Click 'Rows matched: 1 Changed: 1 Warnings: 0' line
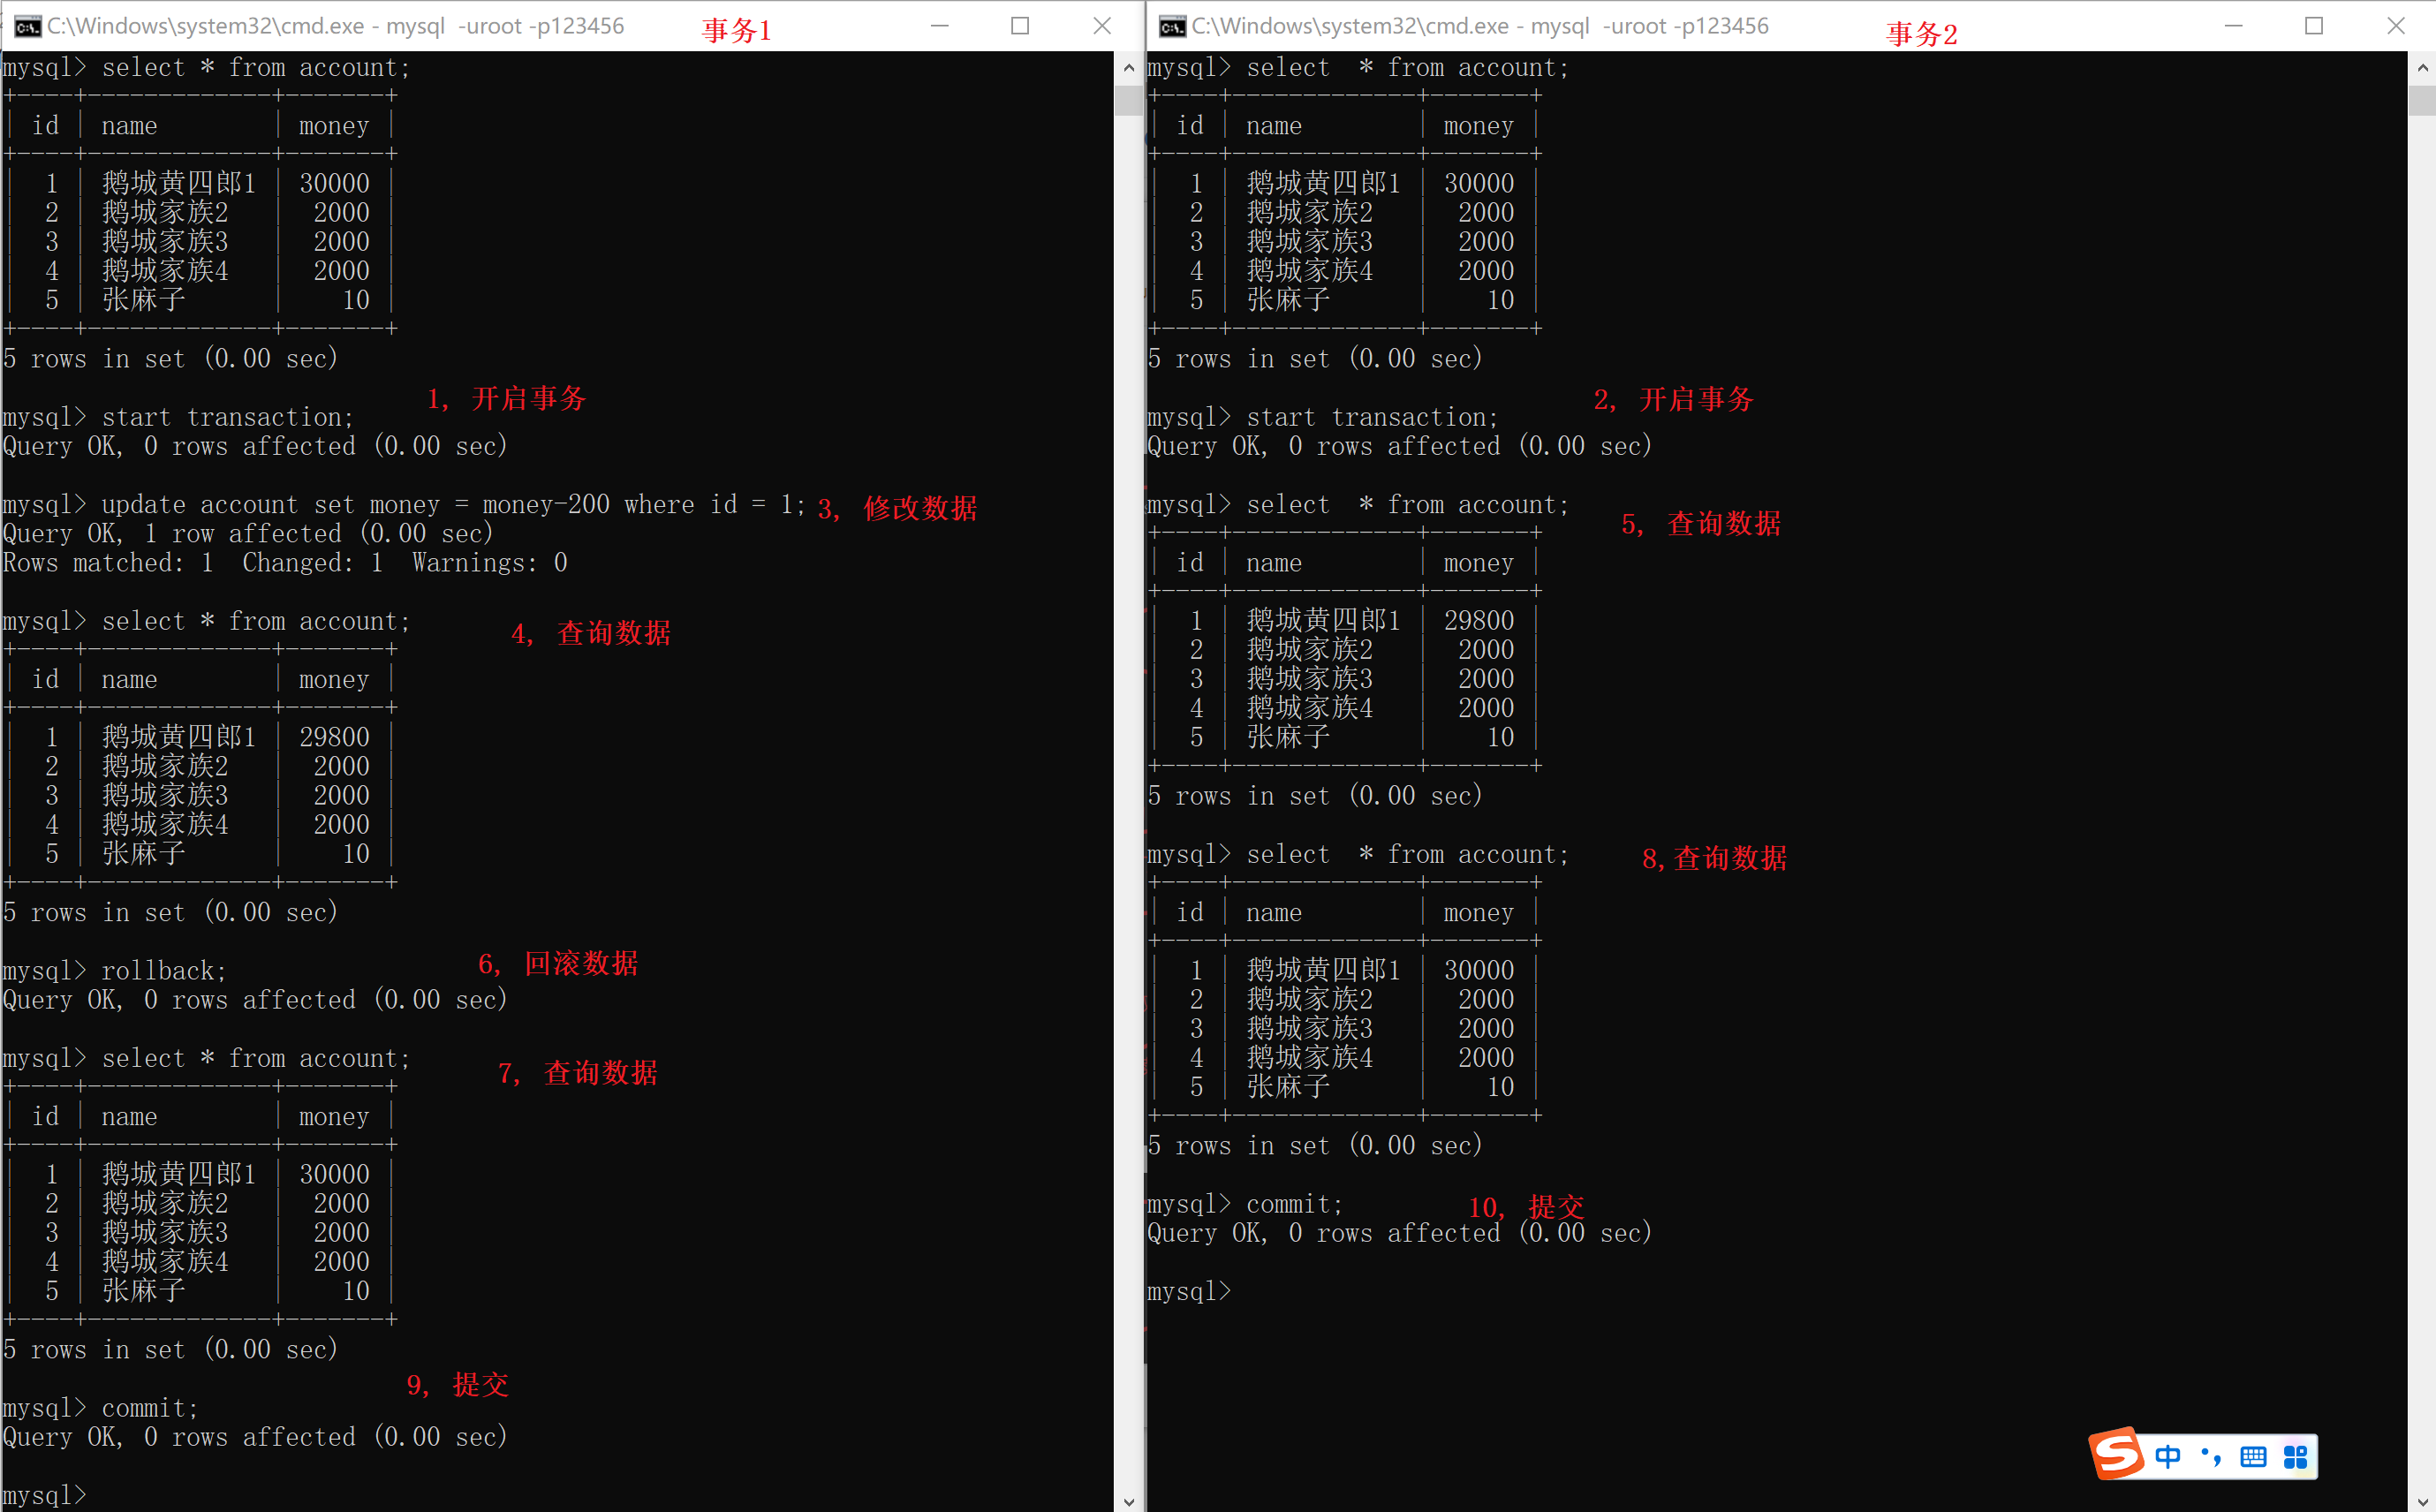 click(x=285, y=563)
